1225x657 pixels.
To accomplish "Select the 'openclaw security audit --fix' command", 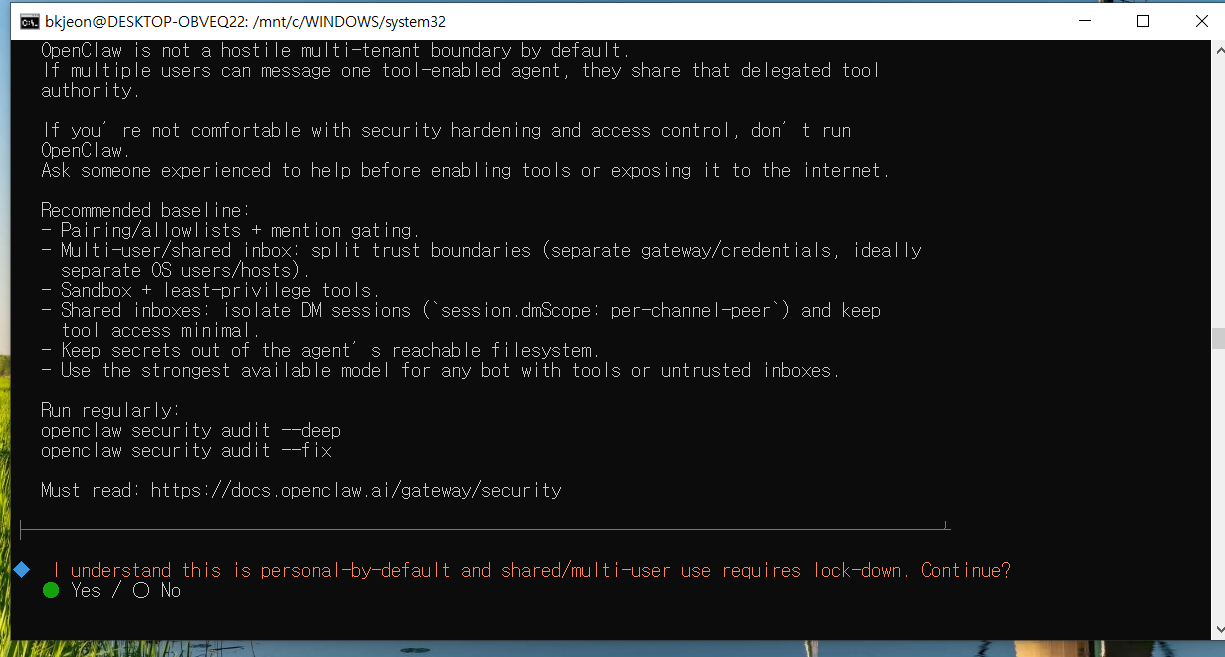I will point(186,450).
